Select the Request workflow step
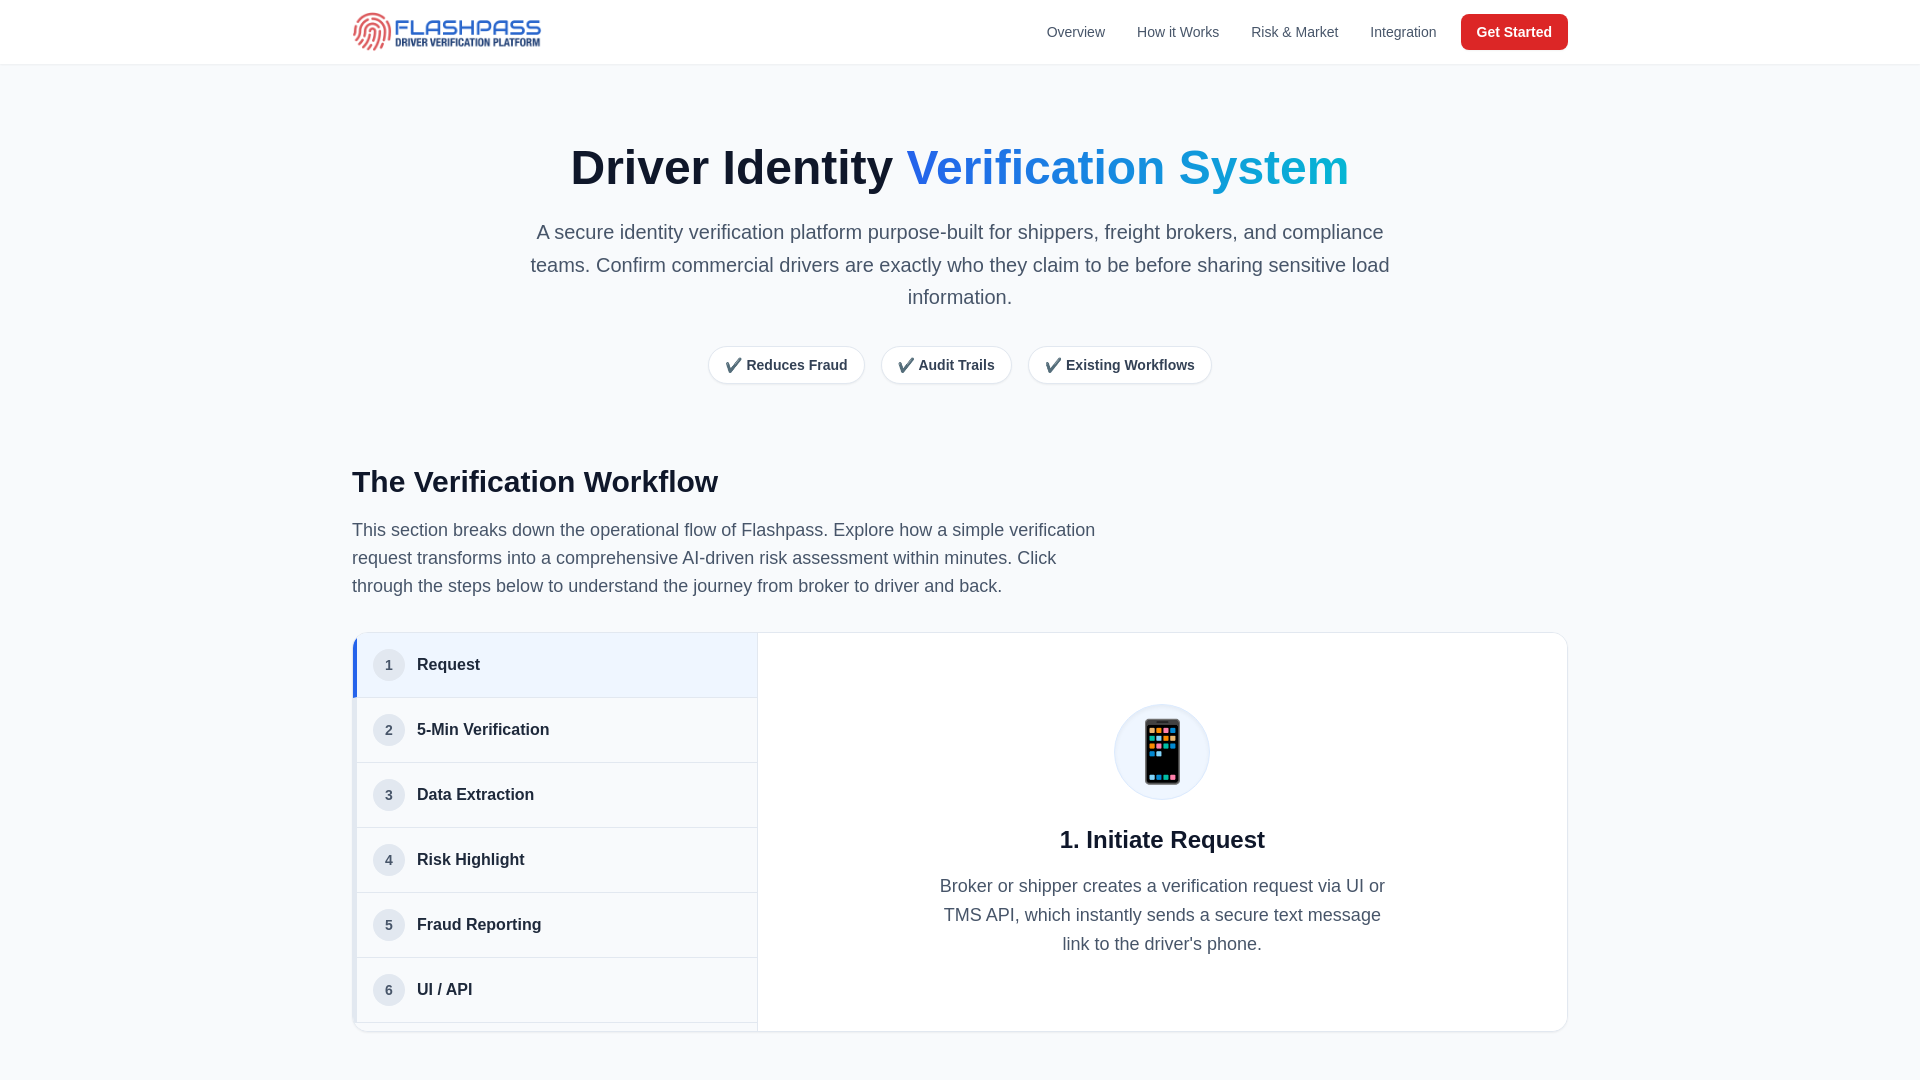 tap(555, 665)
